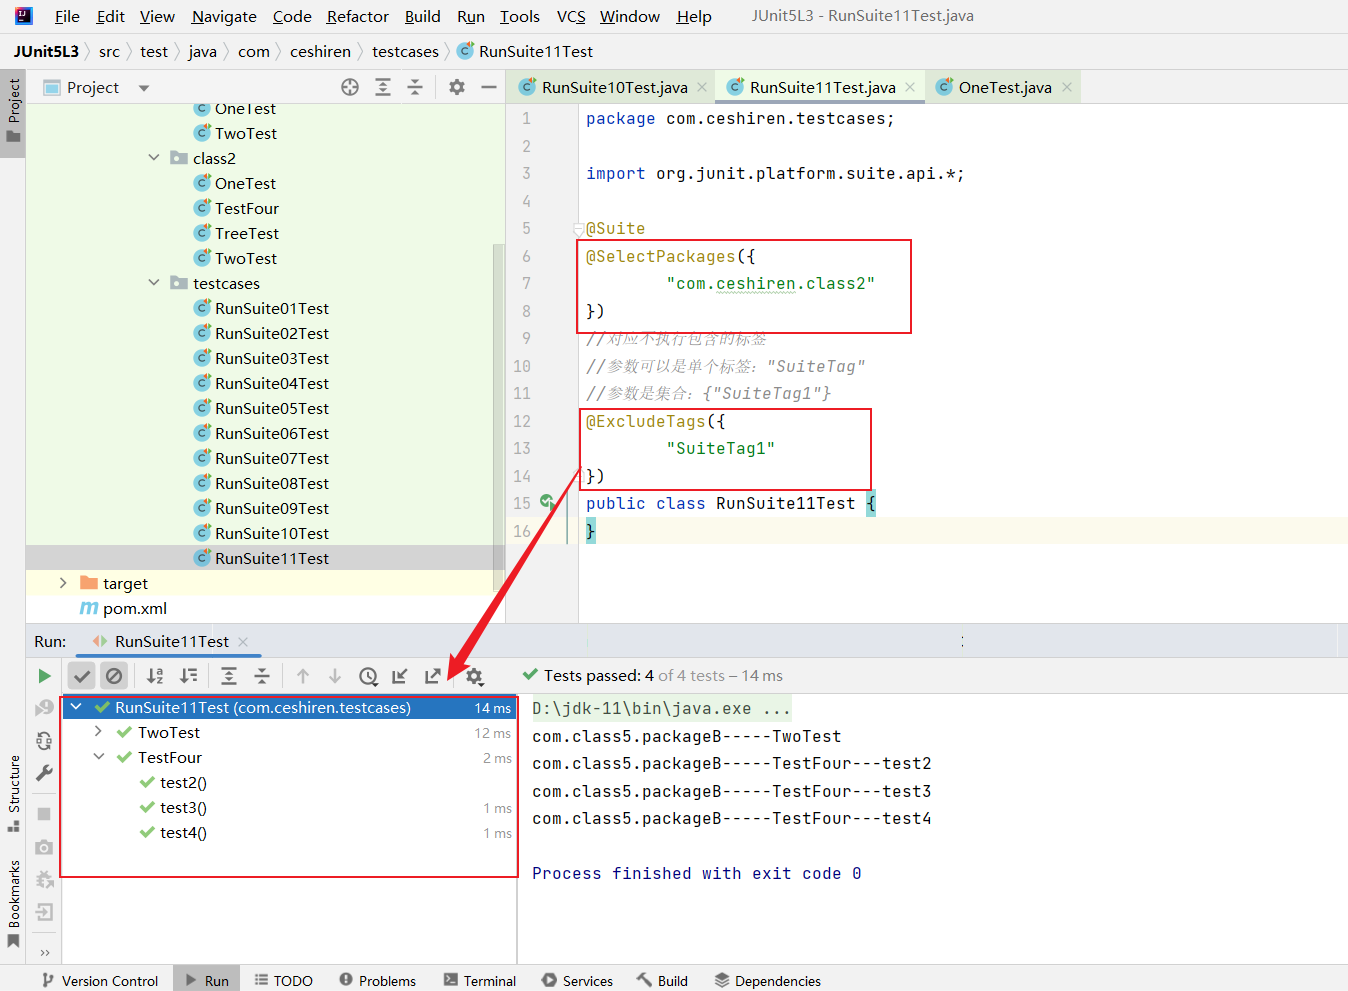The width and height of the screenshot is (1348, 991).
Task: Expand the TwoTest result node
Action: coord(98,732)
